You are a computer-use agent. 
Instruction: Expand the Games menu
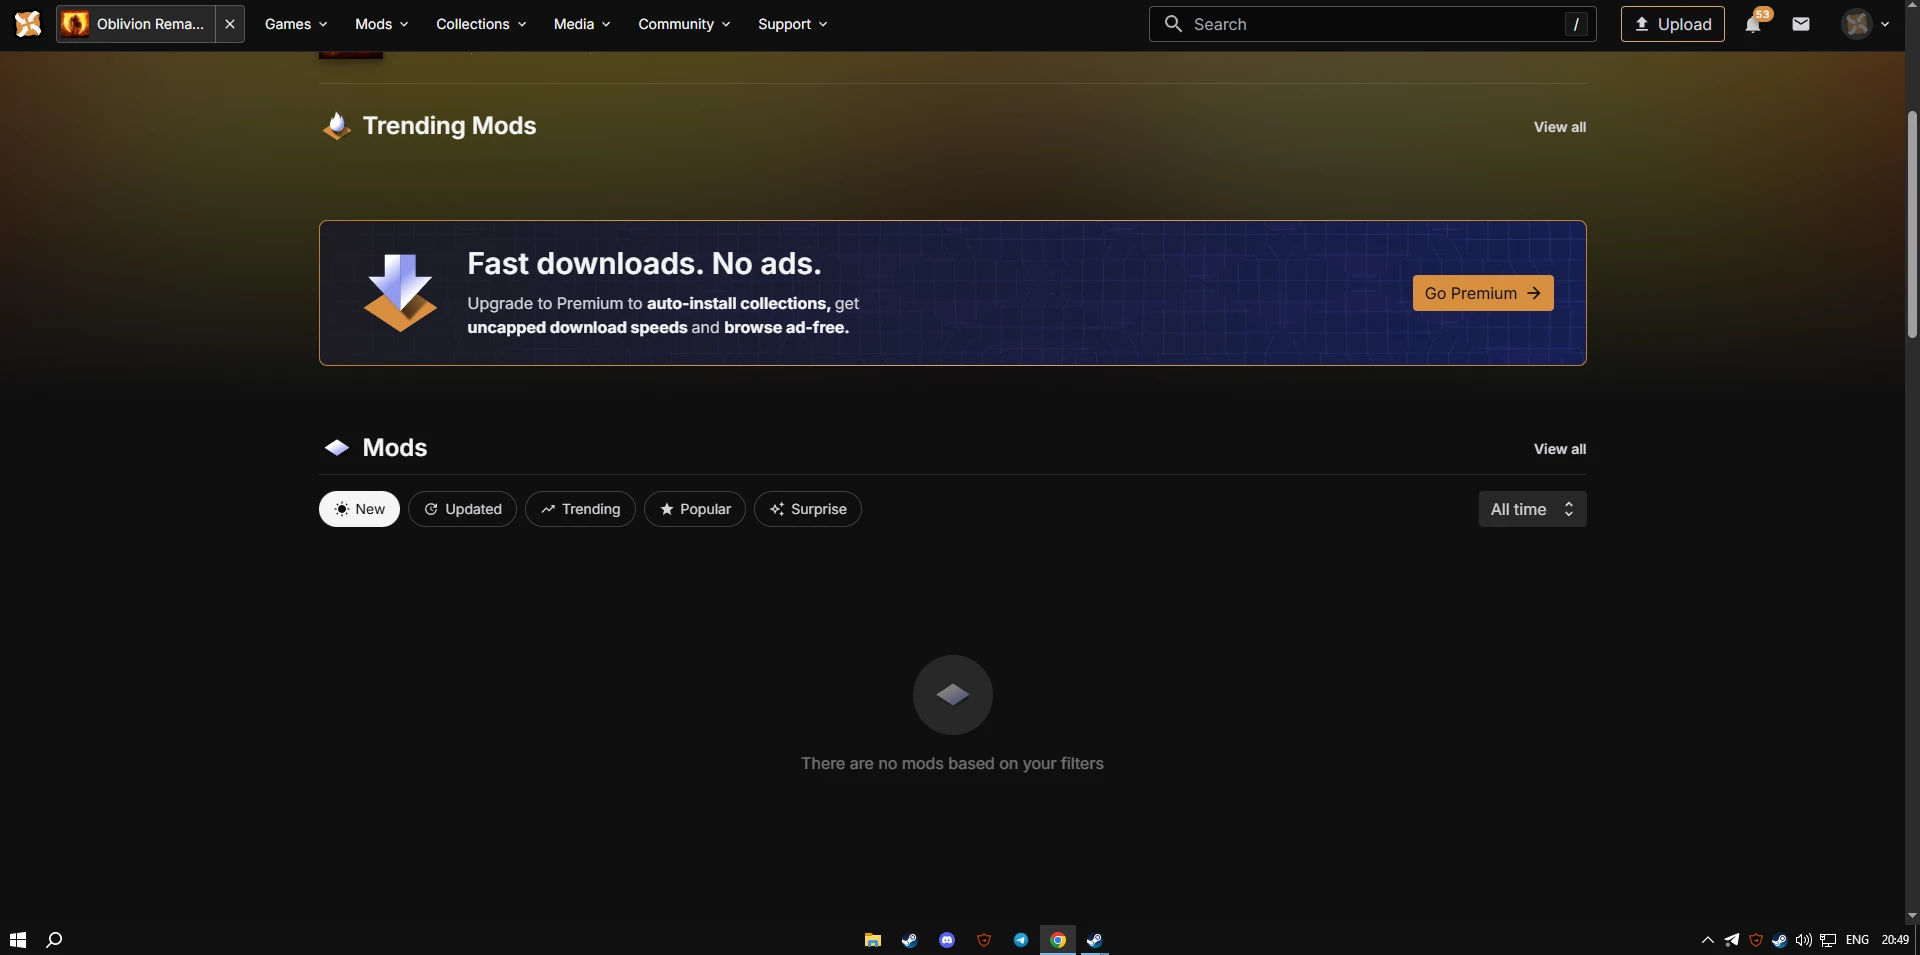(296, 24)
